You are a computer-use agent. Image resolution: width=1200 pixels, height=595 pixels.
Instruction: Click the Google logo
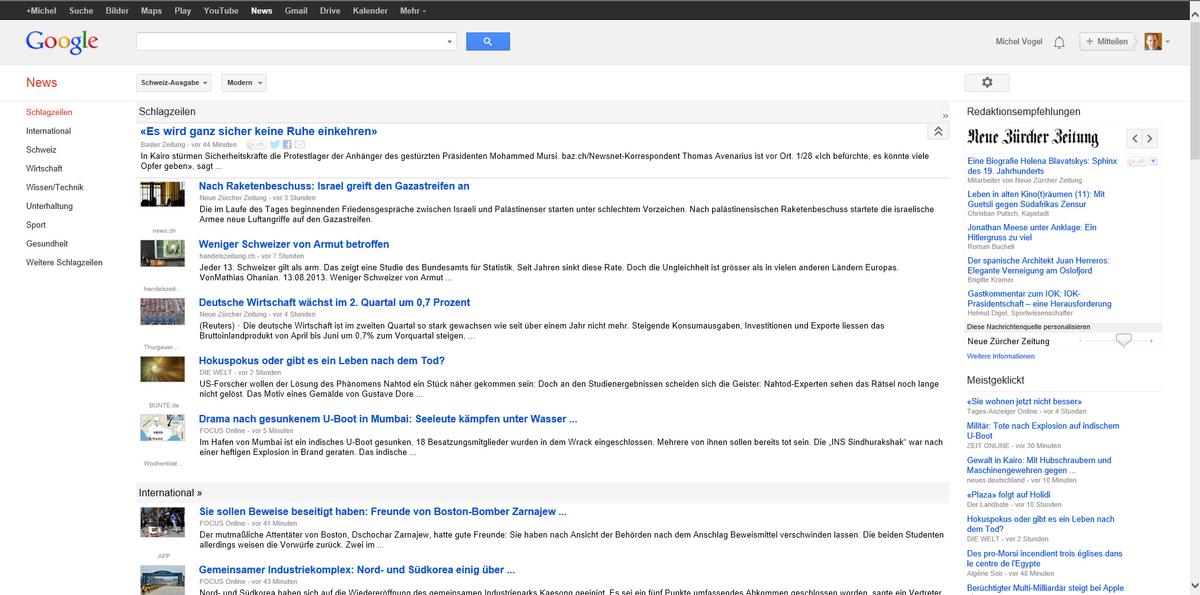pyautogui.click(x=62, y=41)
